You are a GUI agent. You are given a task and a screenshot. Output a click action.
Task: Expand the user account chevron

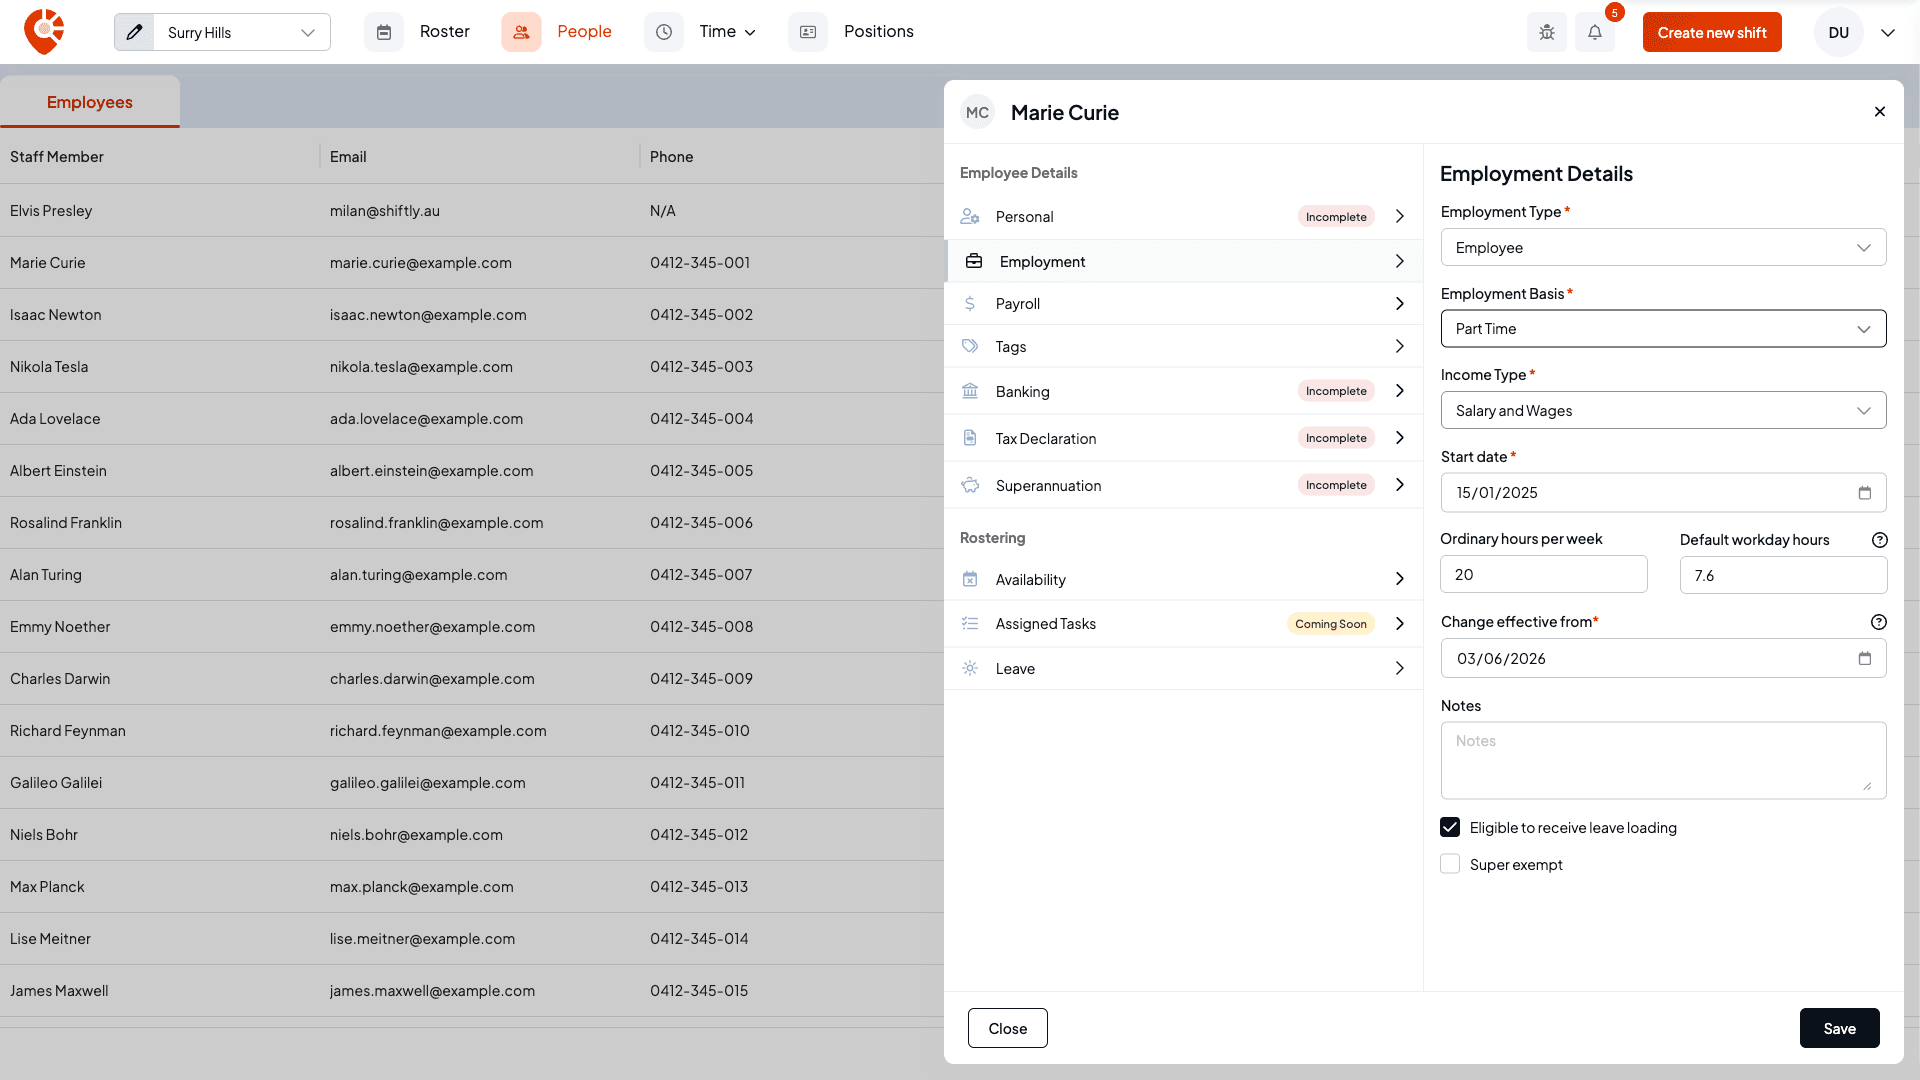(x=1888, y=32)
